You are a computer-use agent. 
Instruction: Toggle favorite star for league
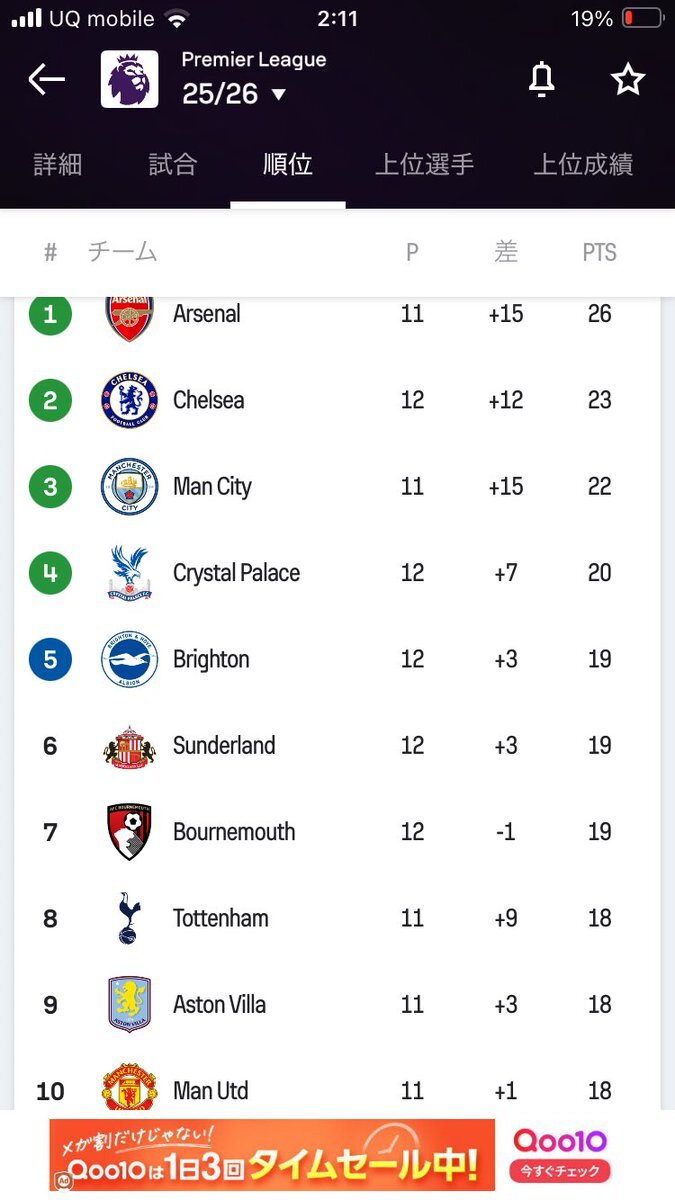628,79
